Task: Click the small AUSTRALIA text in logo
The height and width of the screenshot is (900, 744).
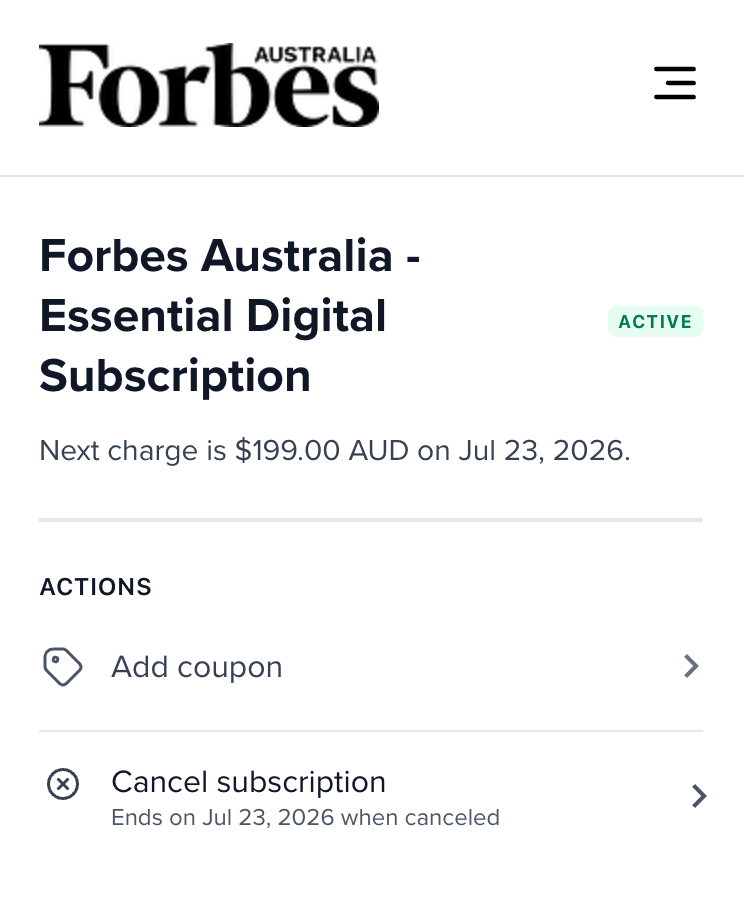Action: click(314, 54)
